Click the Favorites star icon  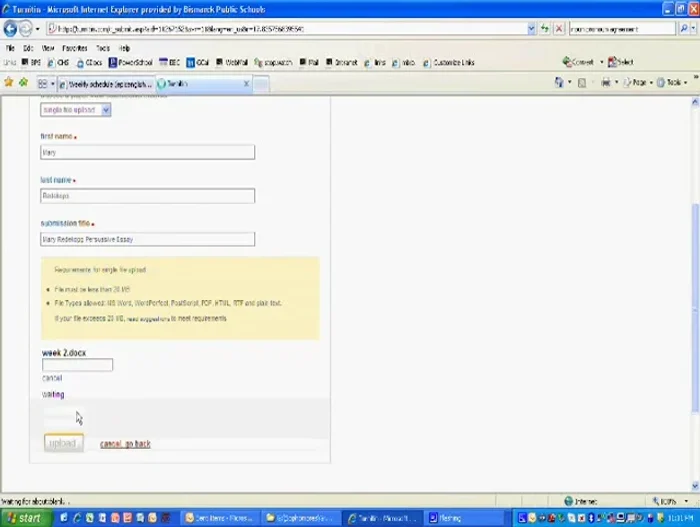10,83
